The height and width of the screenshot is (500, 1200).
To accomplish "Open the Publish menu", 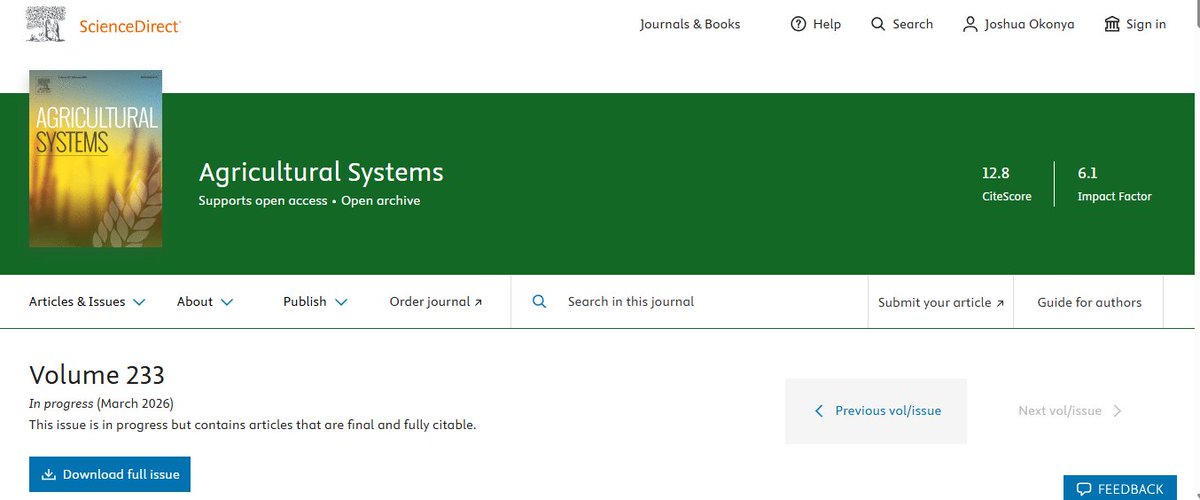I will [x=315, y=302].
